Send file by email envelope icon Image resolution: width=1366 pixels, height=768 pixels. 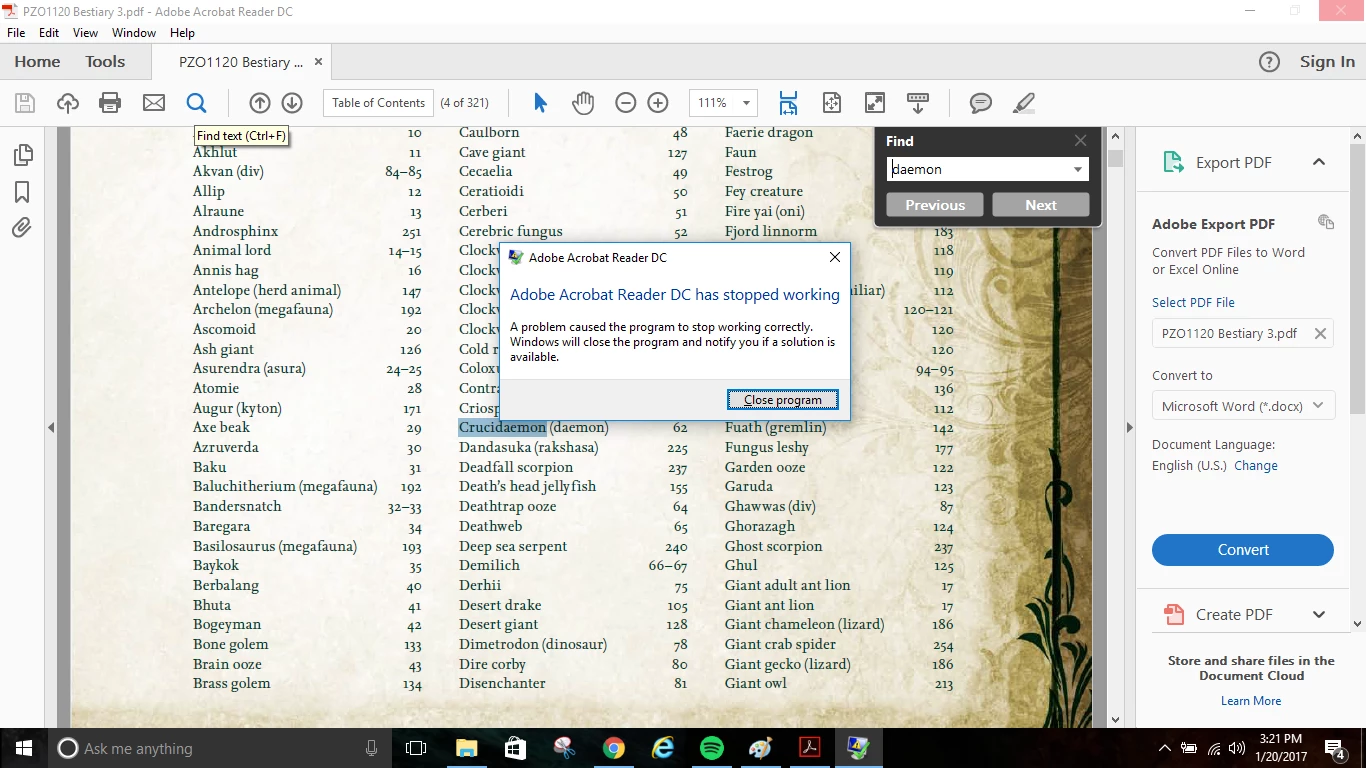[153, 103]
